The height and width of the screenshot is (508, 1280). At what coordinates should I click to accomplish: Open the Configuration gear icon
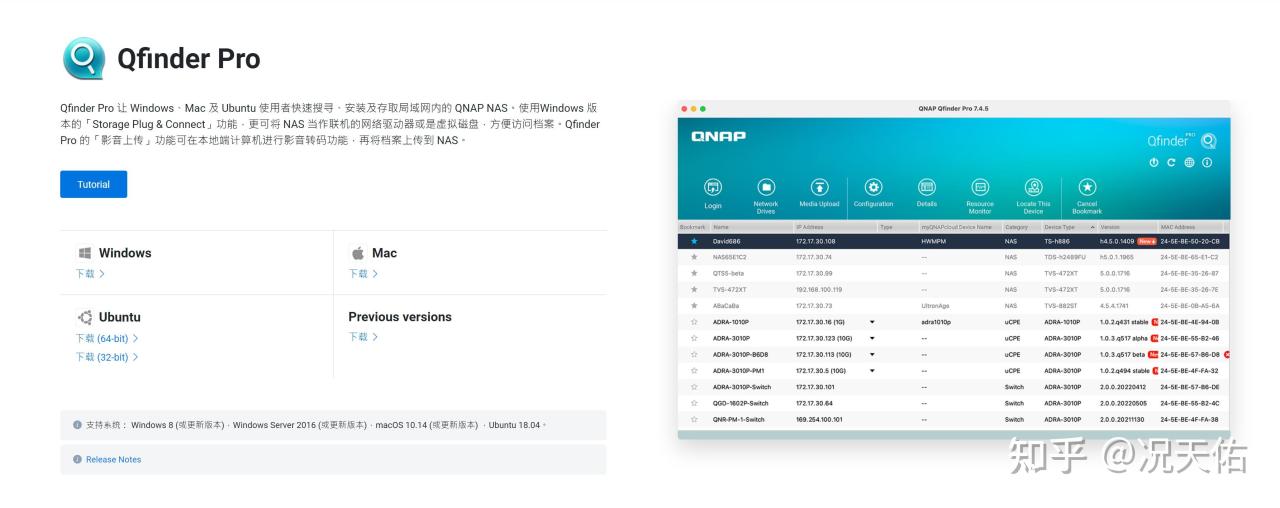(873, 187)
